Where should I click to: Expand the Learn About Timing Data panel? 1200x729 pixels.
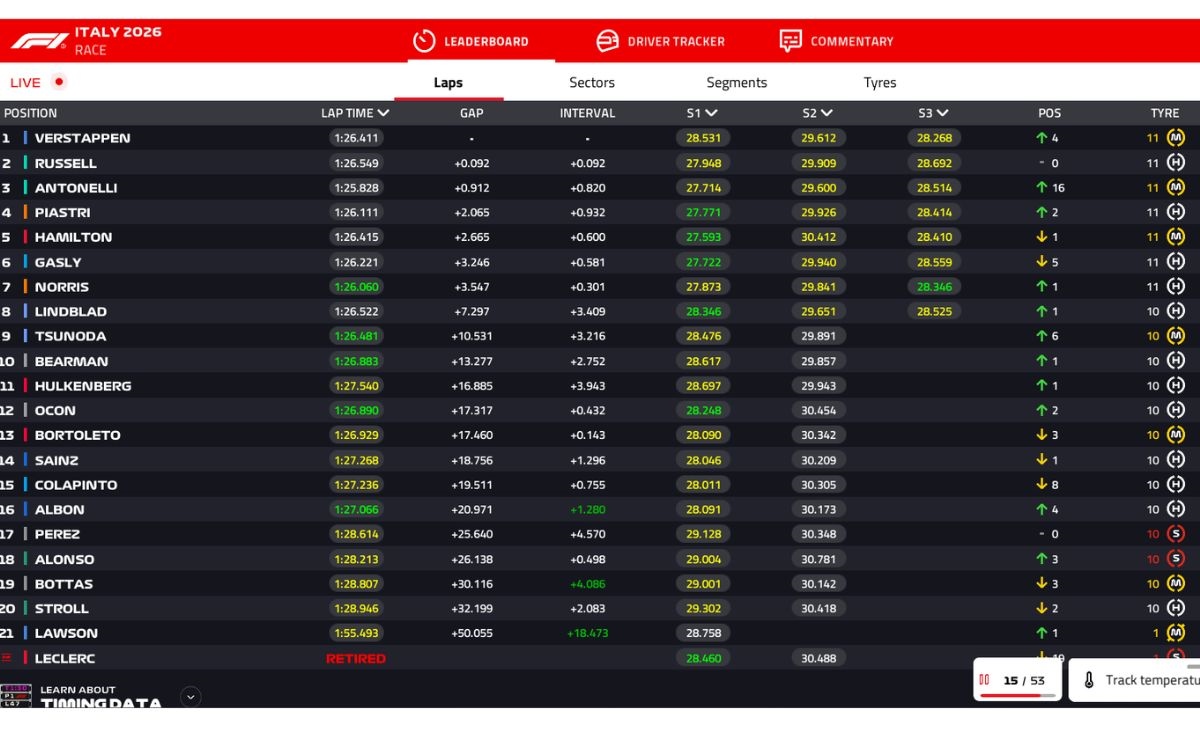click(191, 697)
